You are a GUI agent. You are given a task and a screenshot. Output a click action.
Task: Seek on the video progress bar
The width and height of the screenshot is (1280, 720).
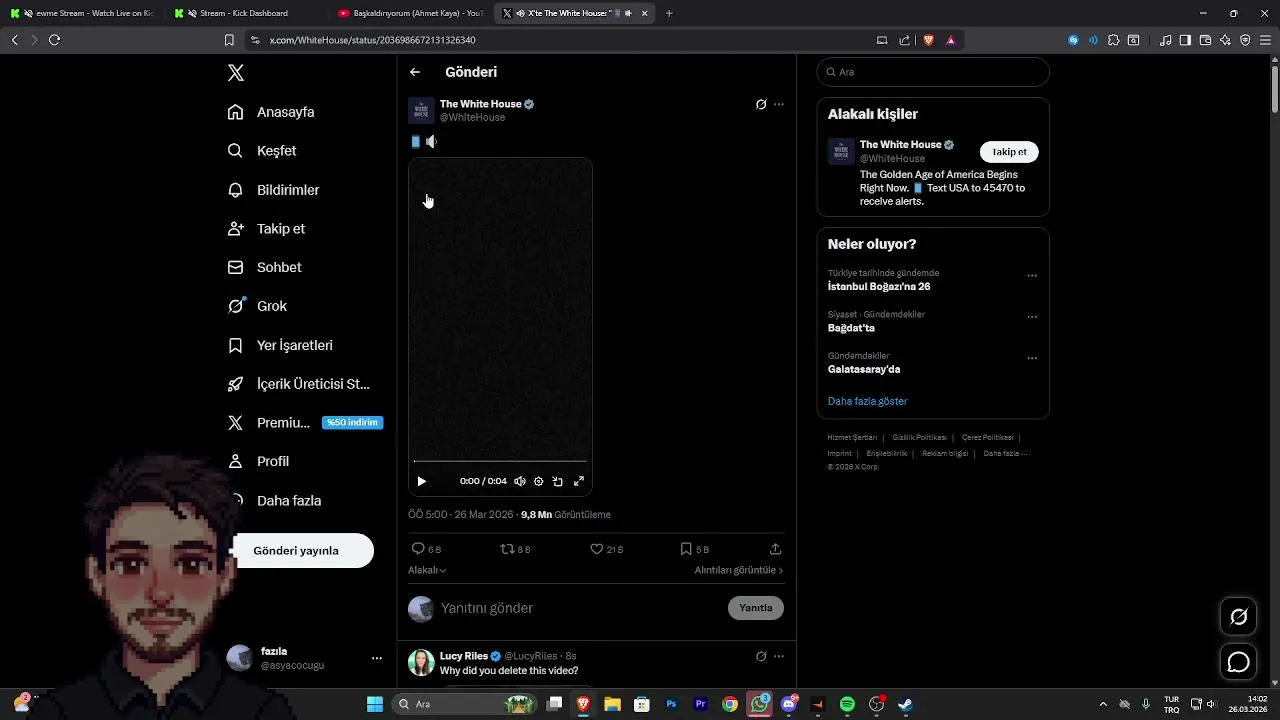[x=500, y=461]
